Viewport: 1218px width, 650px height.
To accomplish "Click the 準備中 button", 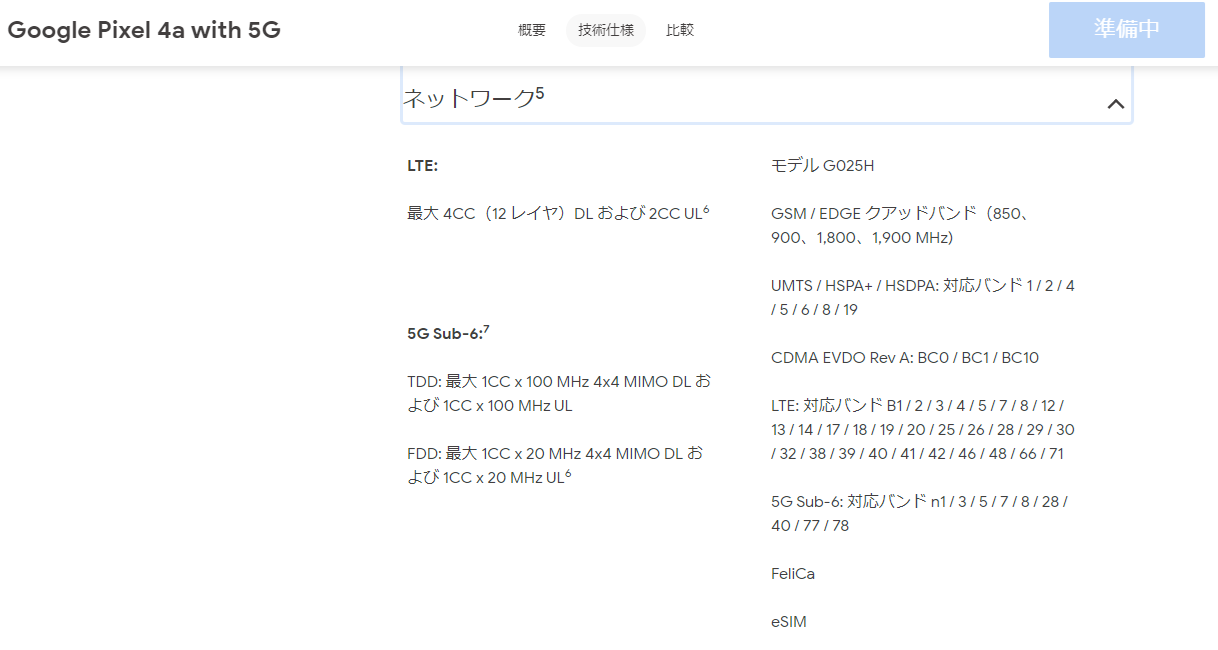I will [1127, 30].
